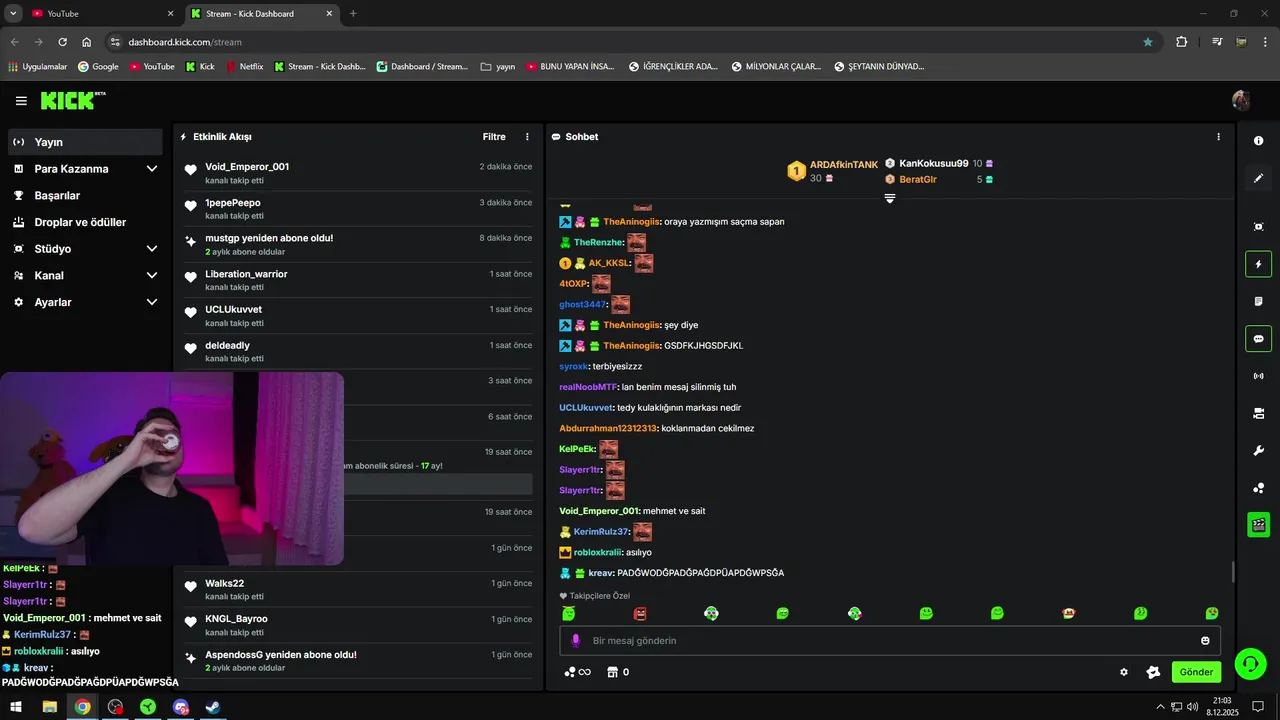Select the first green emote in row
Viewport: 1280px width, 720px height.
tap(569, 613)
